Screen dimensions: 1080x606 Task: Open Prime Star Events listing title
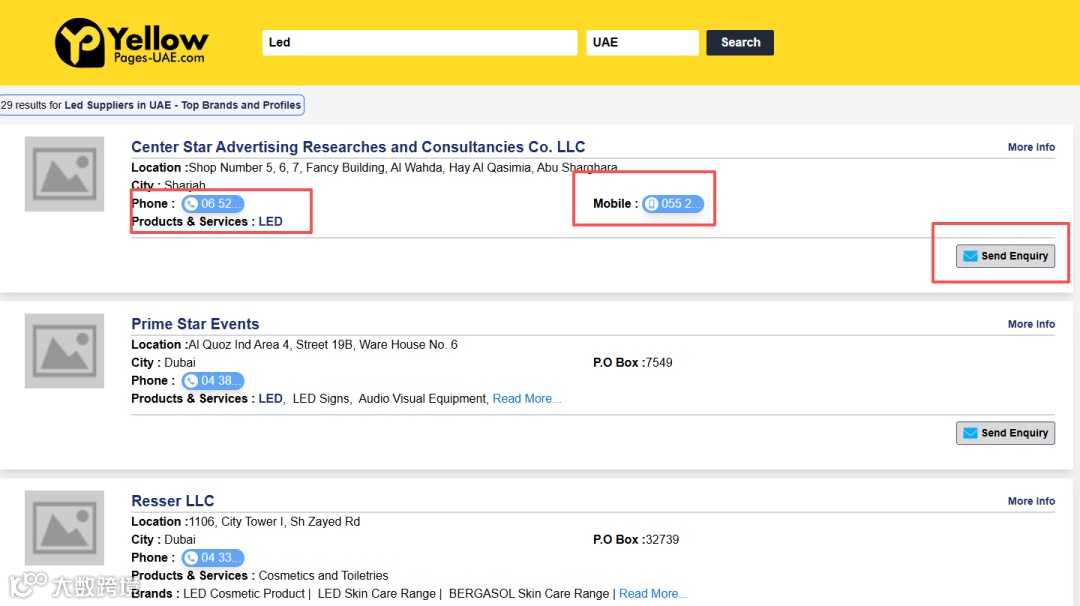[195, 324]
